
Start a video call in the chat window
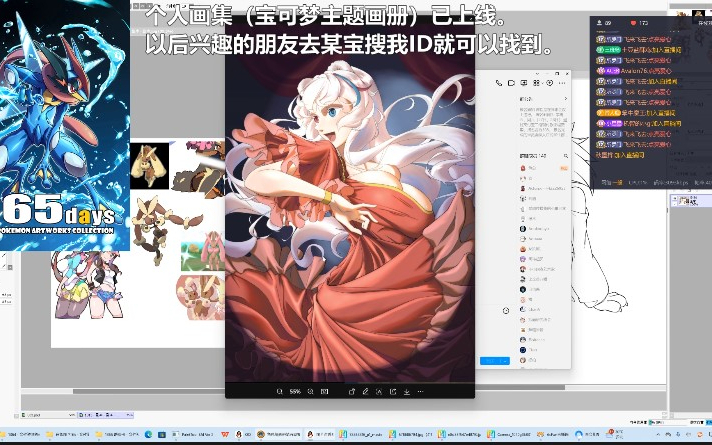tap(511, 83)
